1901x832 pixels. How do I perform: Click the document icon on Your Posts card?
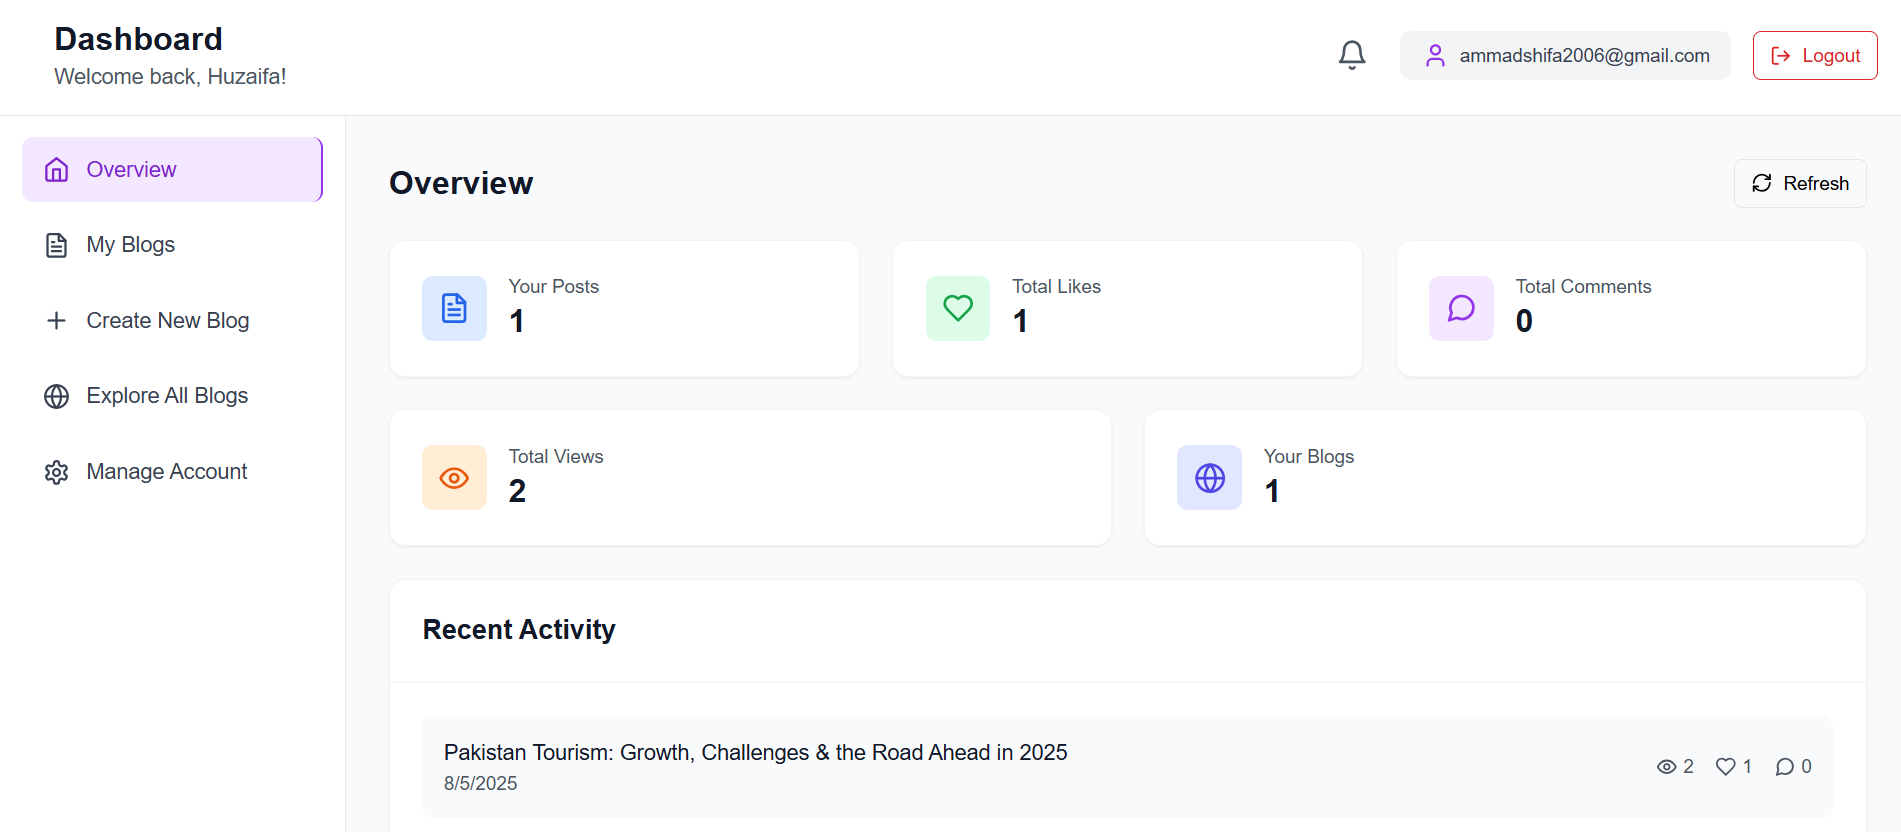454,308
